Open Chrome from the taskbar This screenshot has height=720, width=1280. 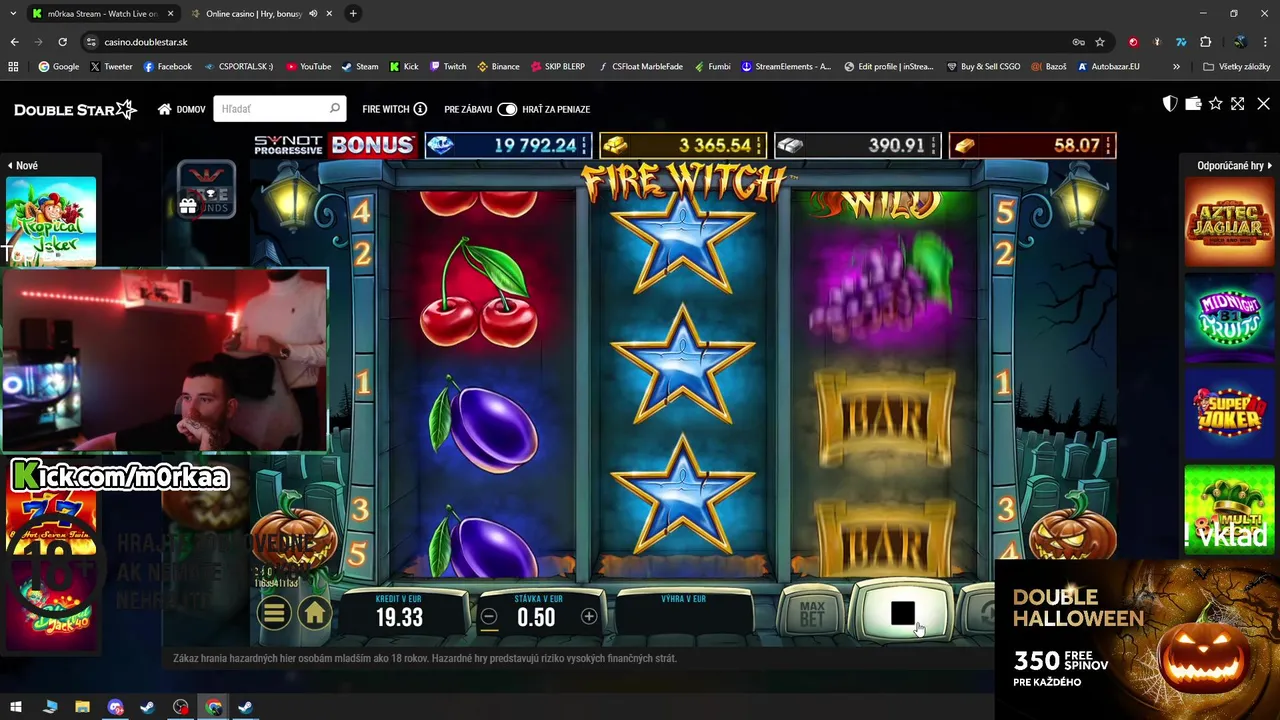(213, 707)
